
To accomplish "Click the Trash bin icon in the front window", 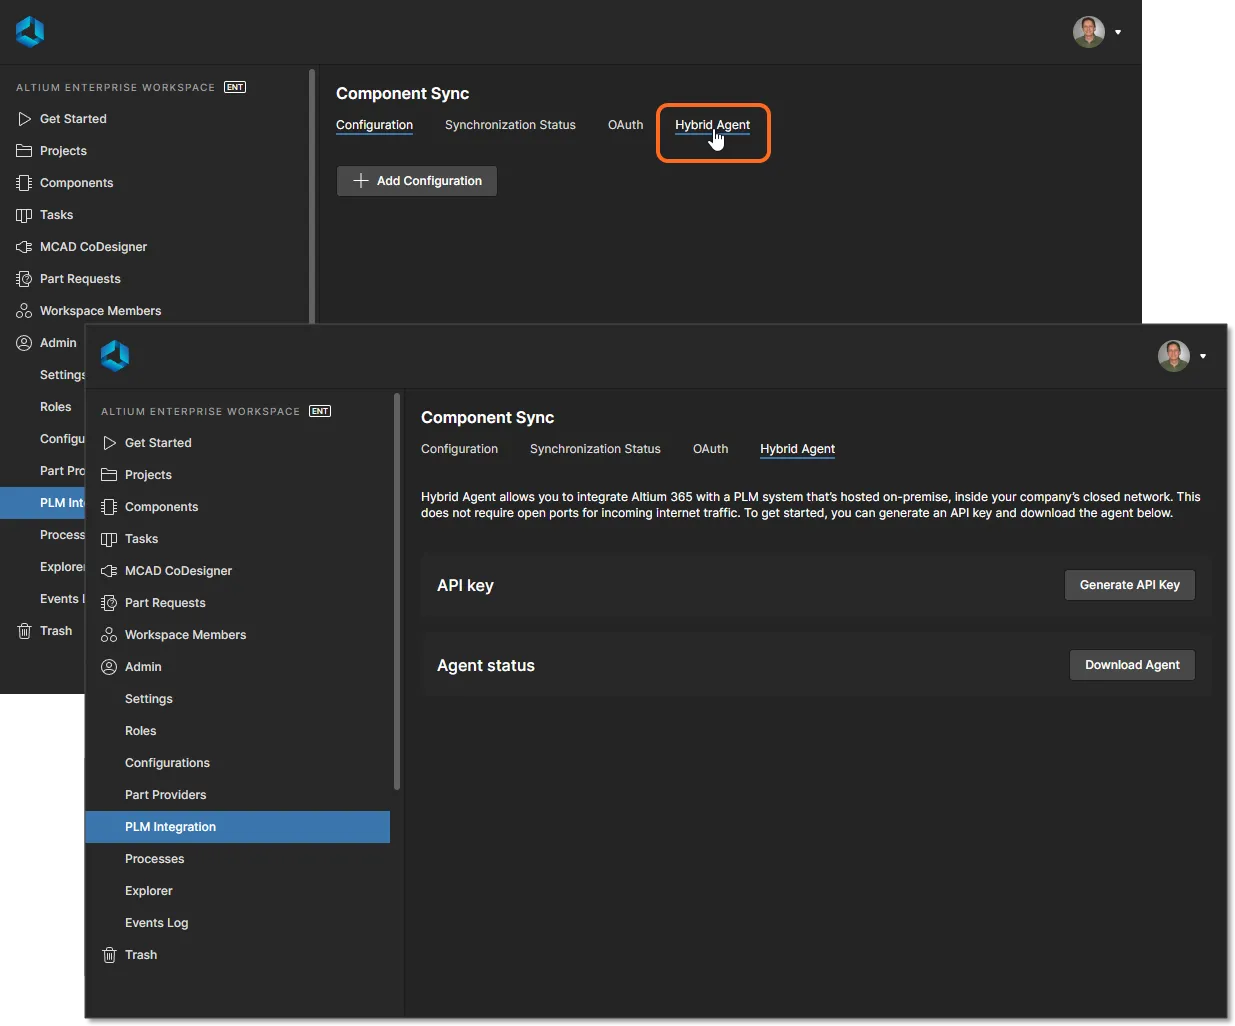I will coord(109,955).
